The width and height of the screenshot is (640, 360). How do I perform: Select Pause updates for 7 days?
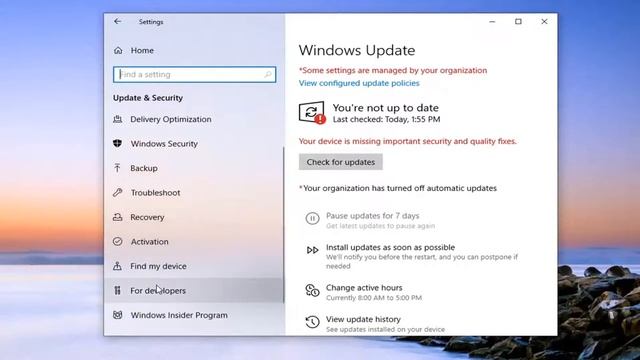pos(373,216)
